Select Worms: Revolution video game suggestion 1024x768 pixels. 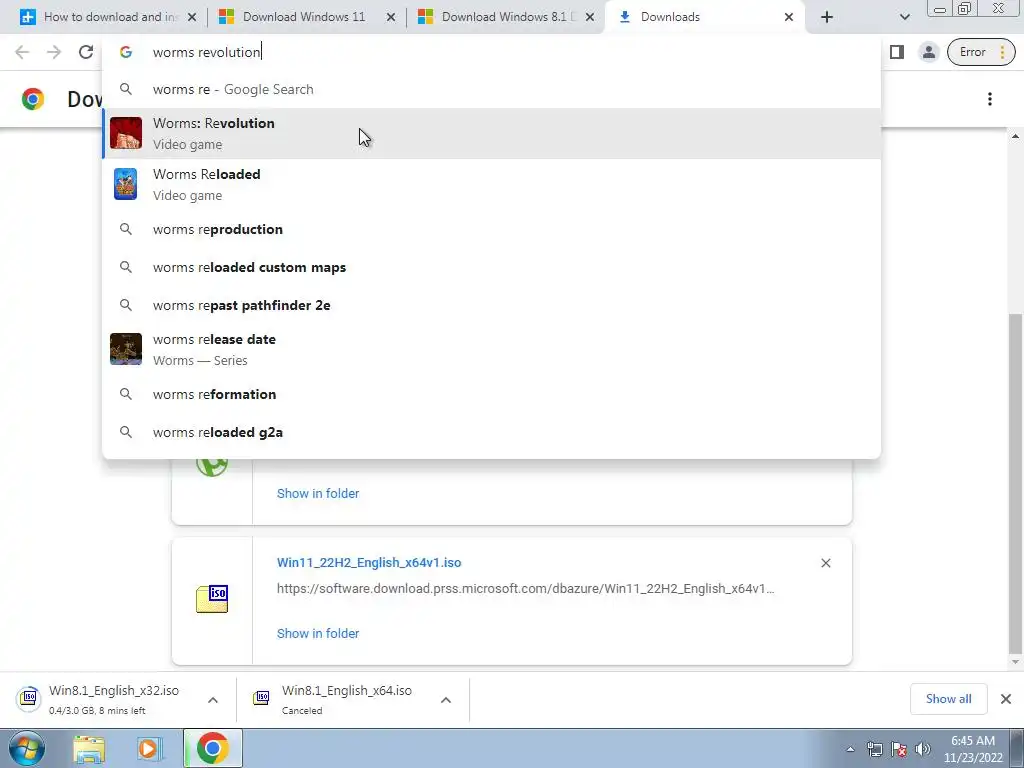coord(491,133)
